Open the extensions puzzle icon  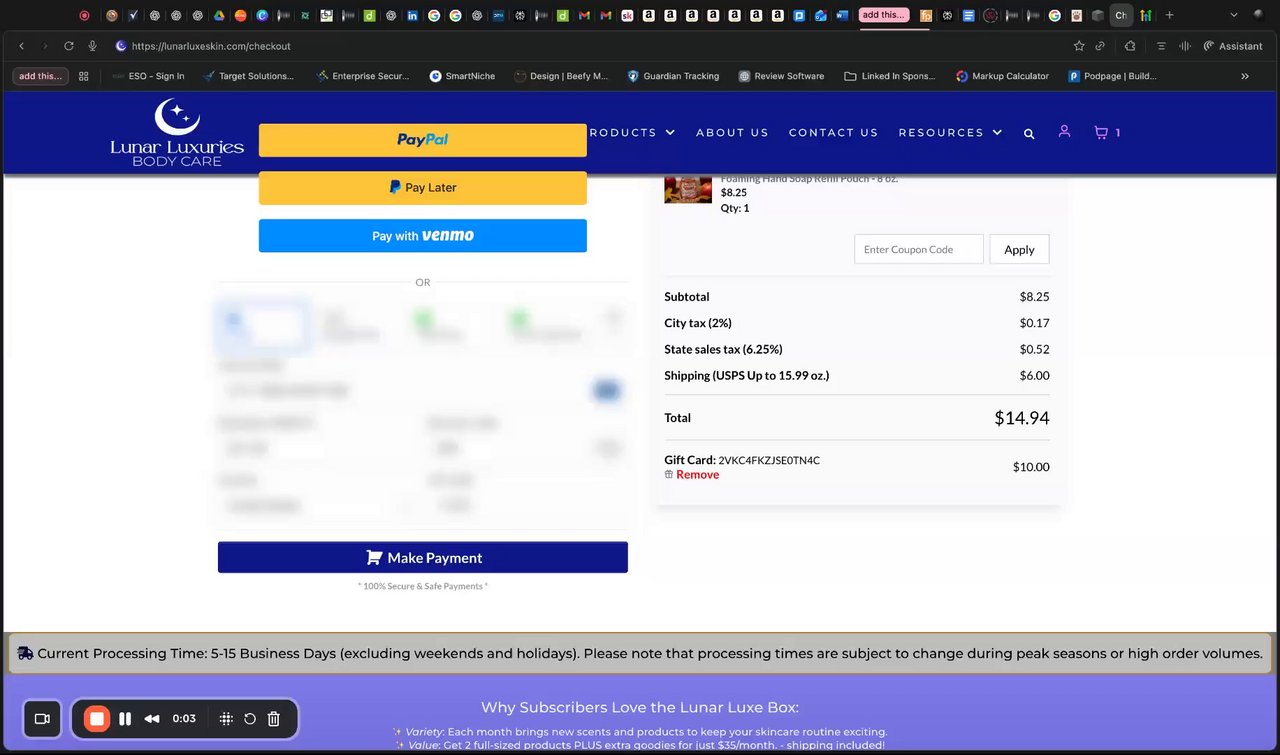click(x=1130, y=46)
